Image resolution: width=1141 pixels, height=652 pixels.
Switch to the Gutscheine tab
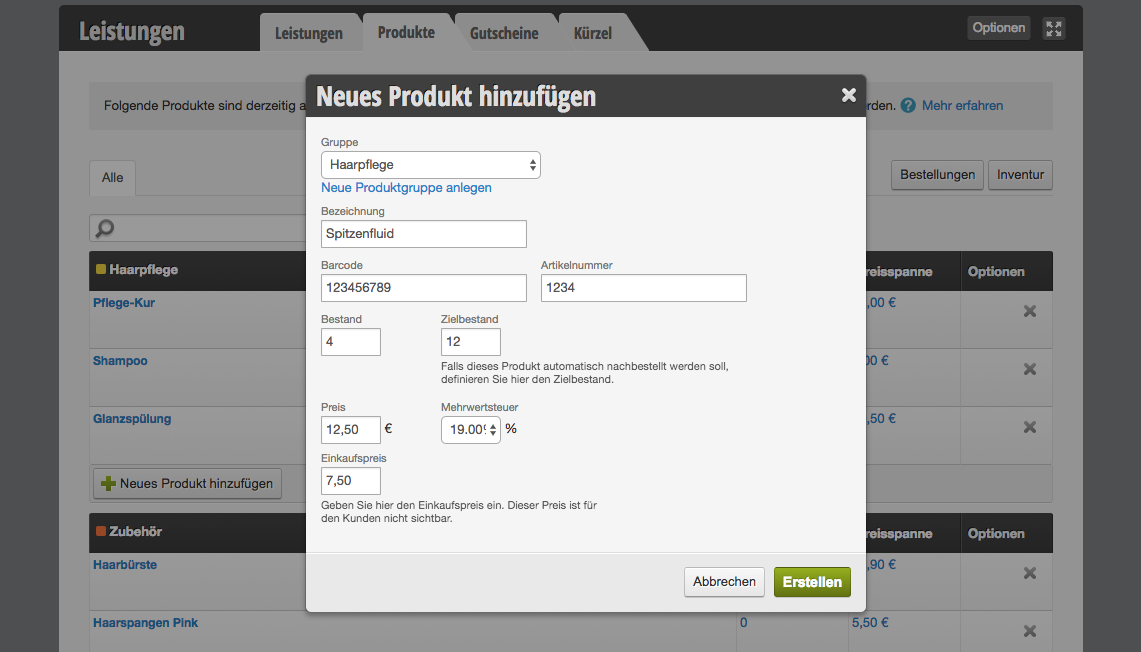[504, 33]
